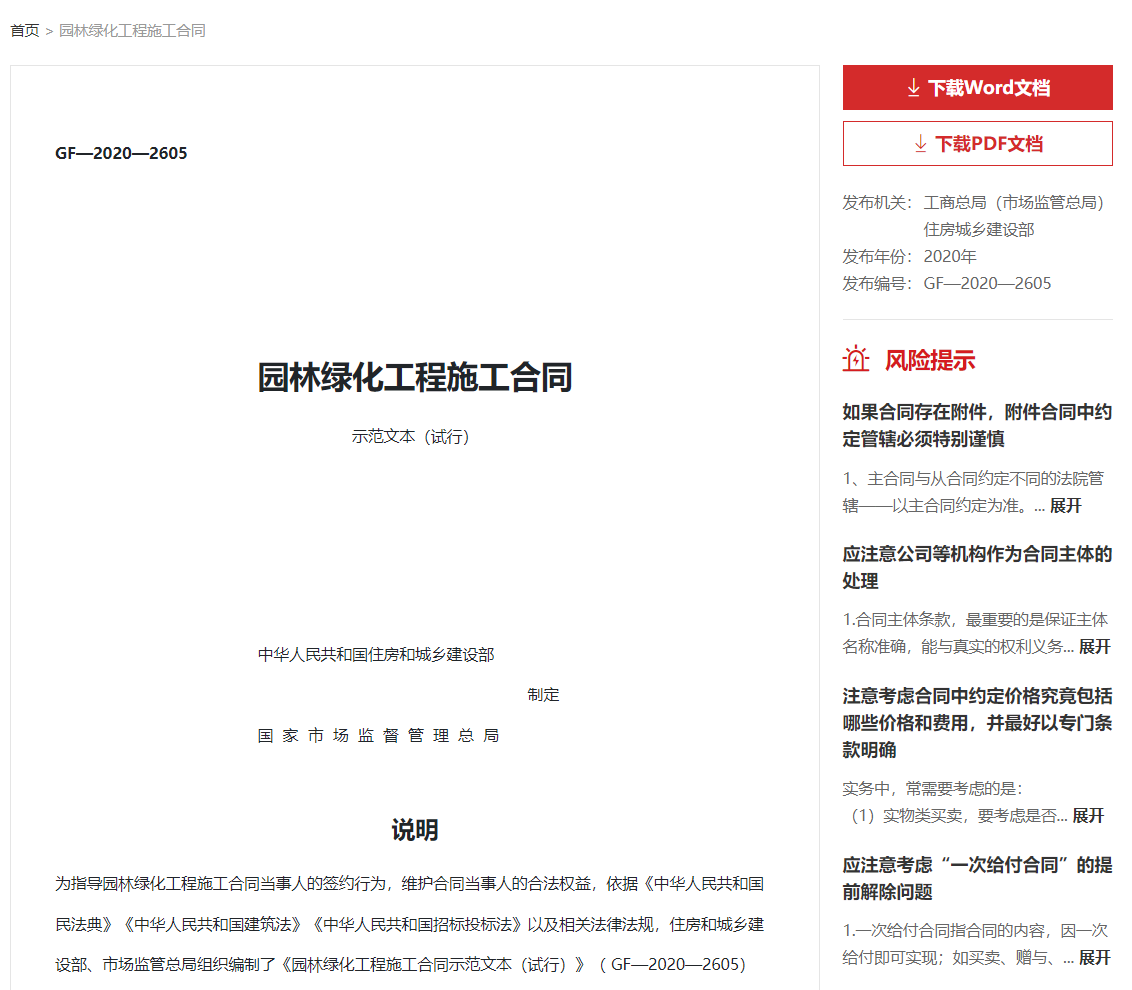Expand the first risk tip about 法院管辖
This screenshot has width=1132, height=990.
click(x=1065, y=506)
